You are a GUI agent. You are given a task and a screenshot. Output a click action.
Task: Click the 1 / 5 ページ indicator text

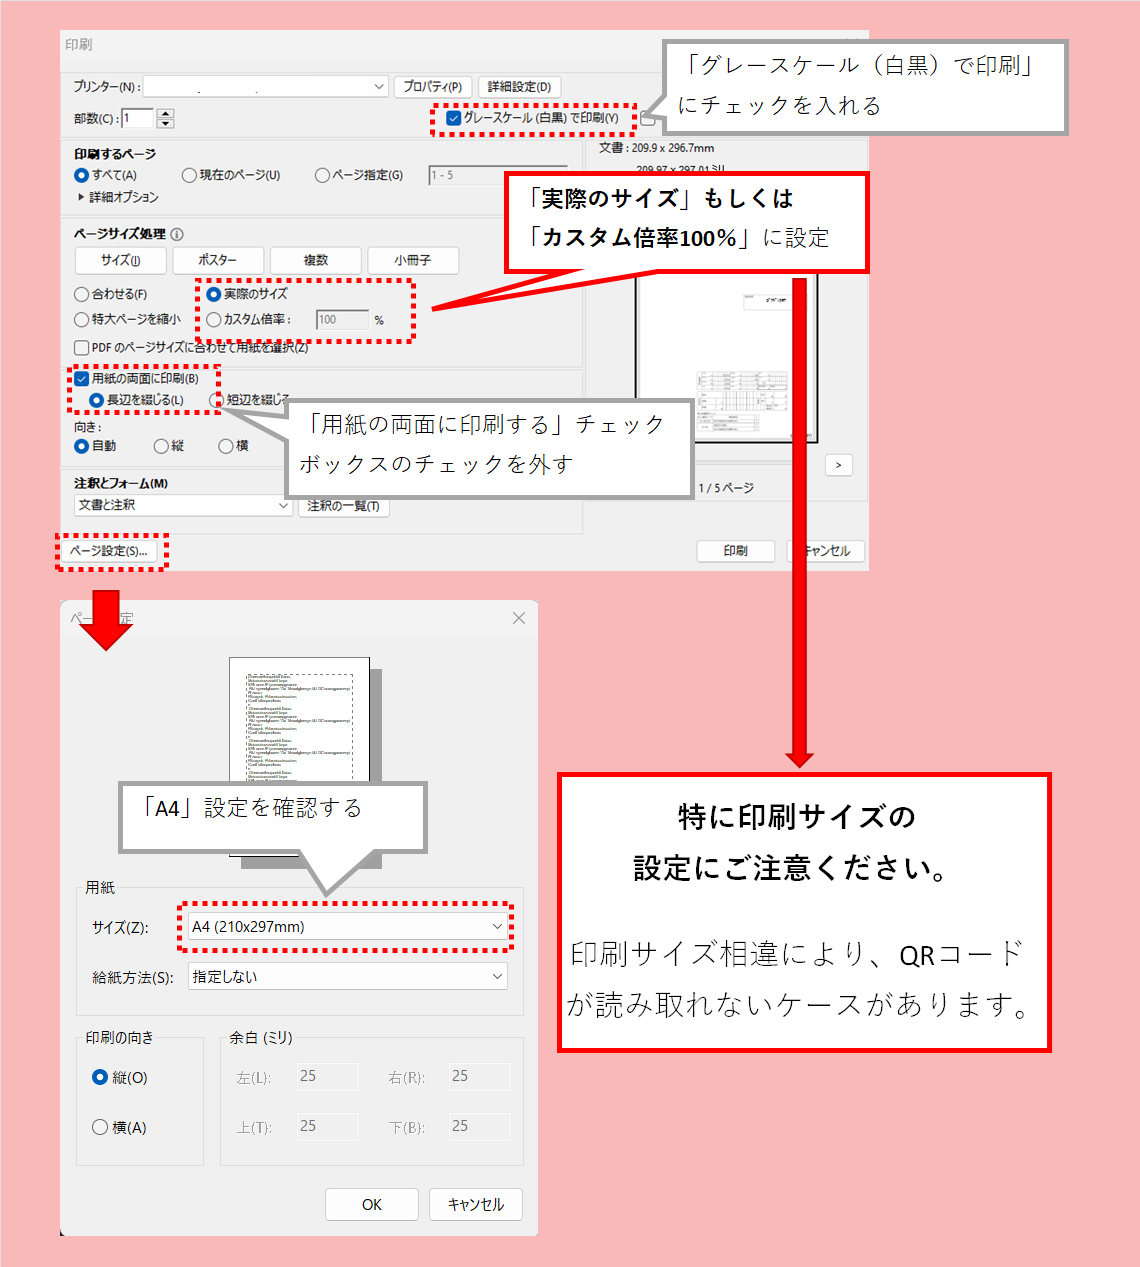[726, 488]
